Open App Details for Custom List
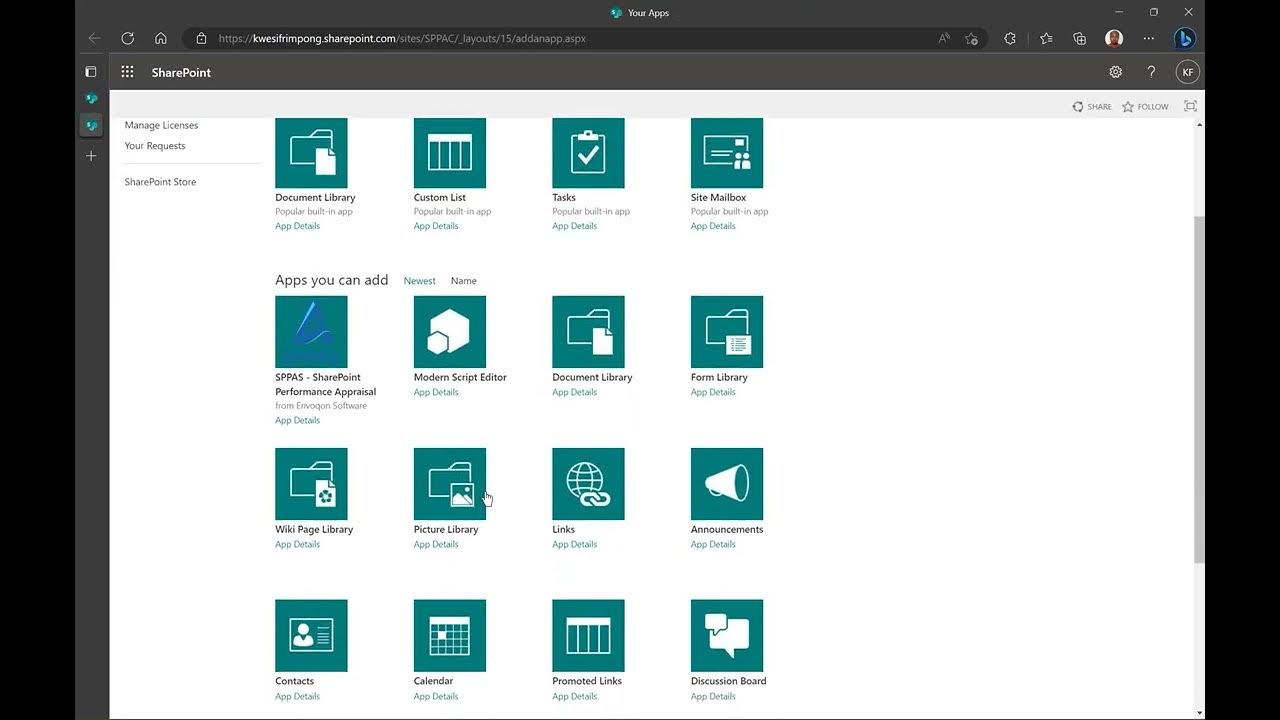Image resolution: width=1280 pixels, height=720 pixels. pos(436,226)
